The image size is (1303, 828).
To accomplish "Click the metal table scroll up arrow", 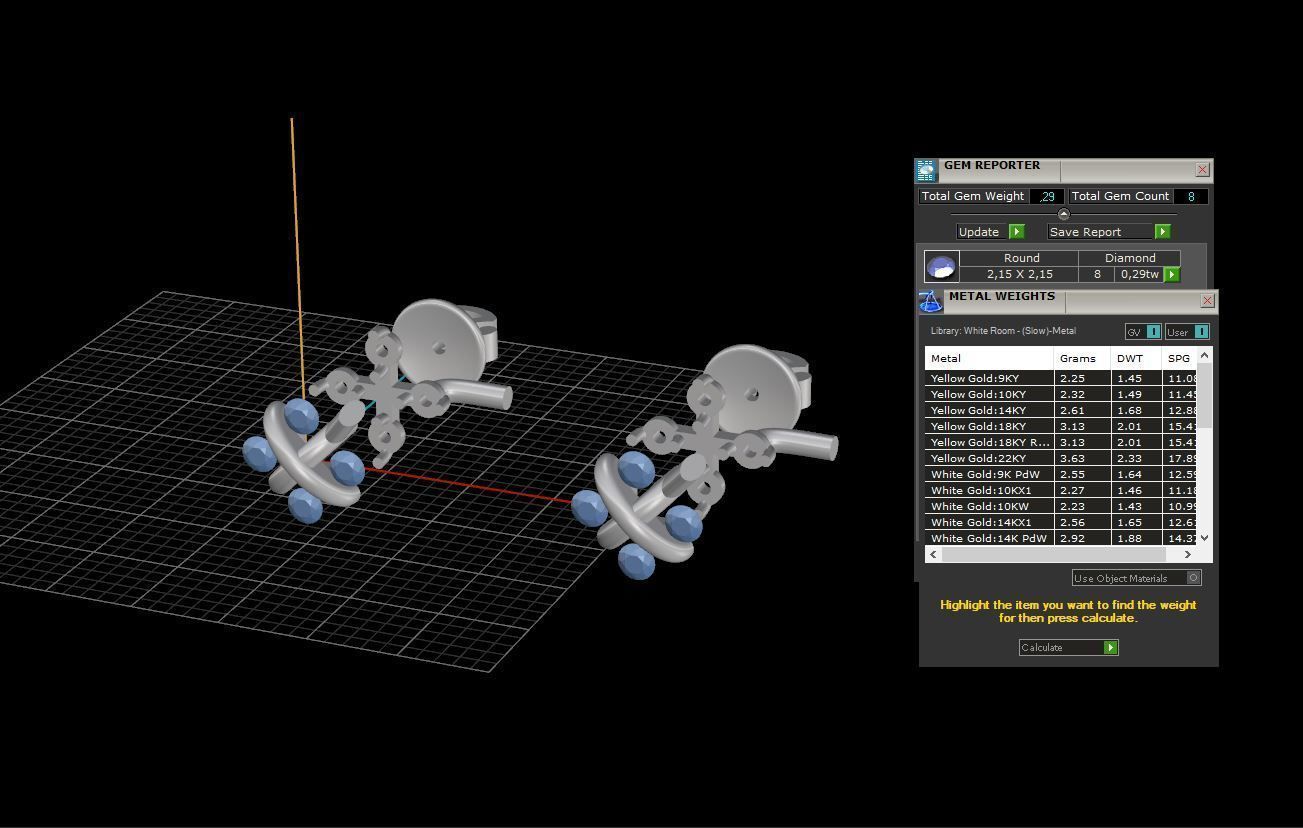I will coord(1204,355).
